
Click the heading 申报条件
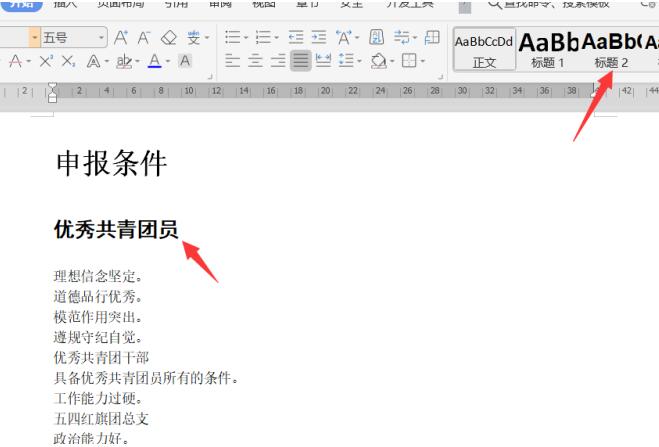(x=111, y=163)
